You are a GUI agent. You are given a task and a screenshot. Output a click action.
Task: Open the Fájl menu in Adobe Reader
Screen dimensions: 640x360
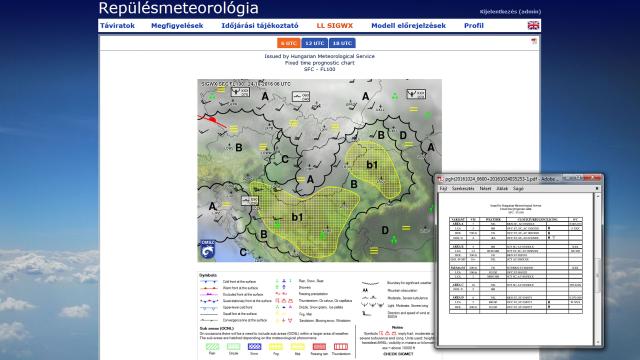pyautogui.click(x=443, y=189)
